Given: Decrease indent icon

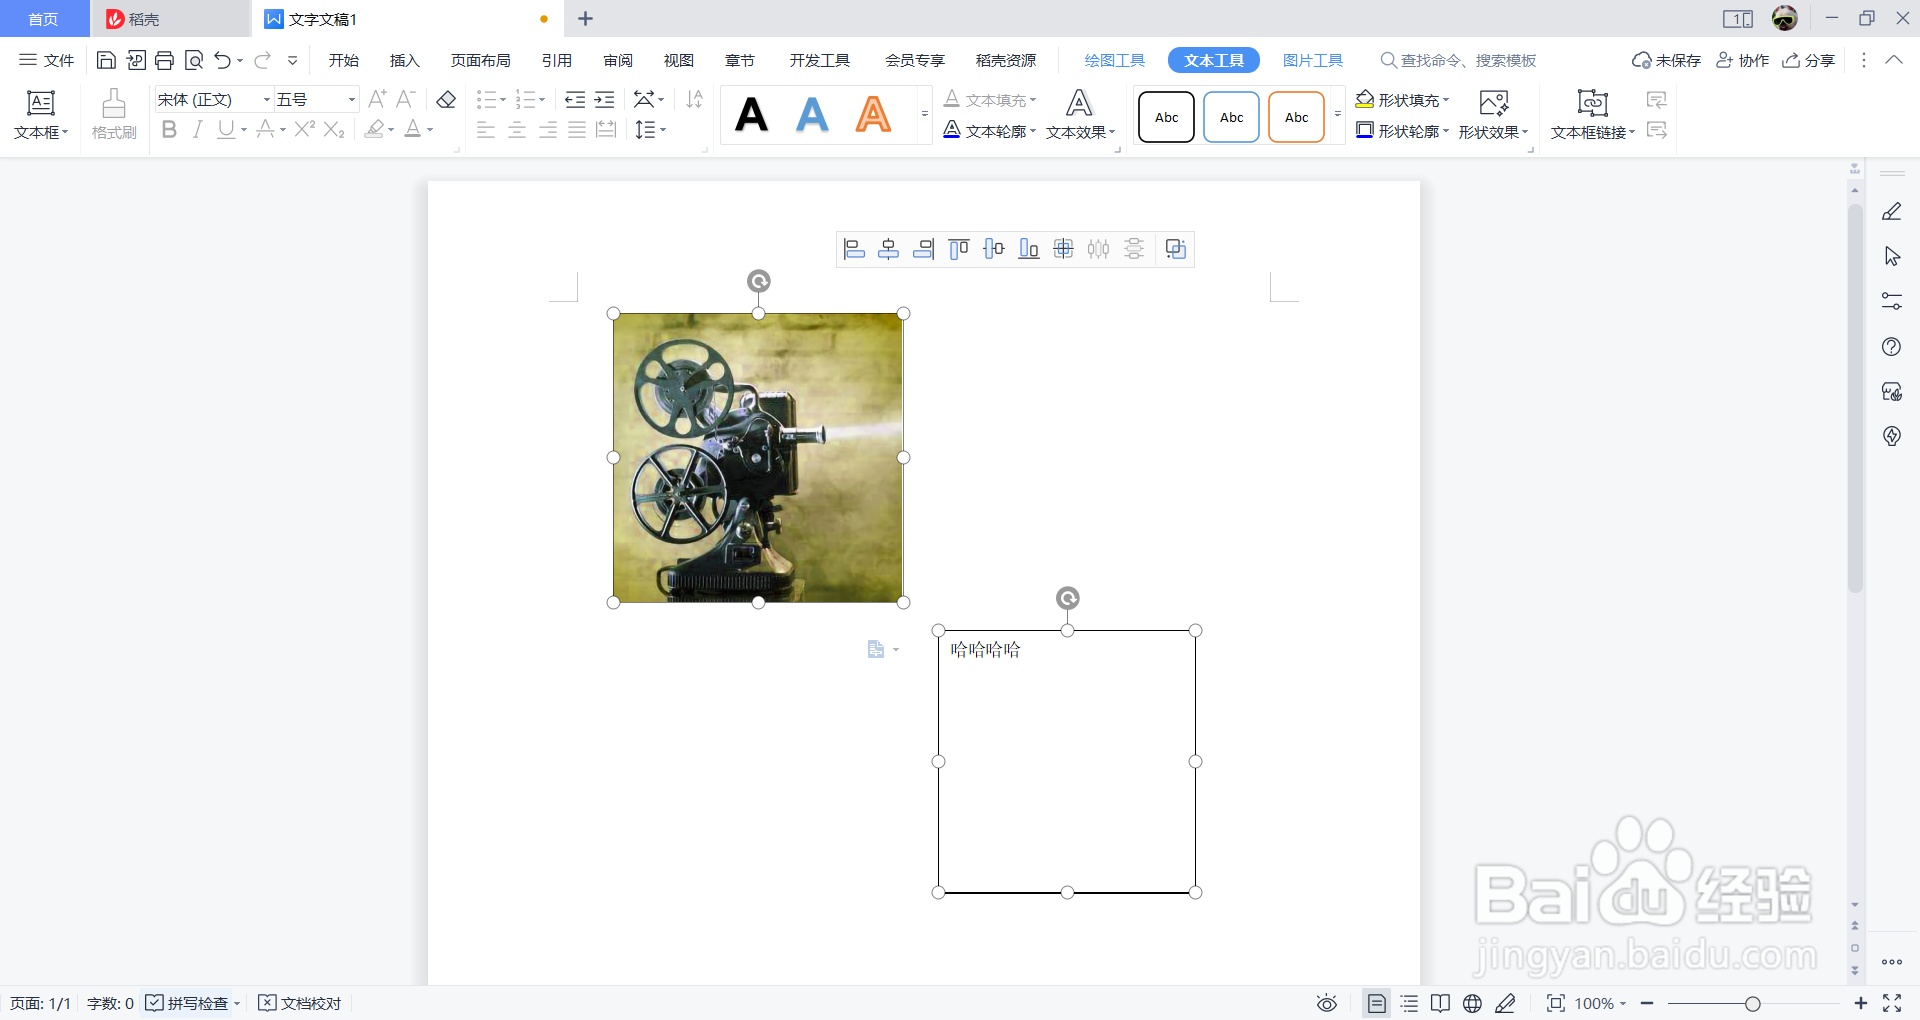Looking at the screenshot, I should pyautogui.click(x=575, y=99).
